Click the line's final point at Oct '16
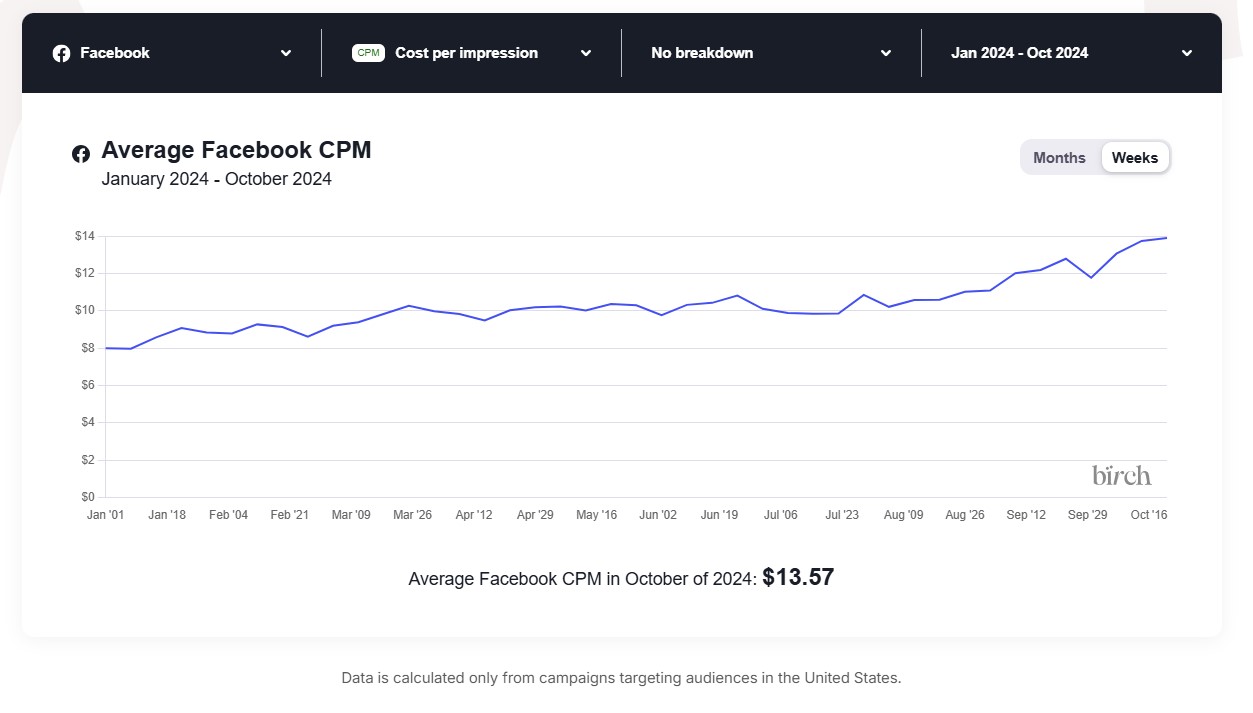 (1166, 238)
